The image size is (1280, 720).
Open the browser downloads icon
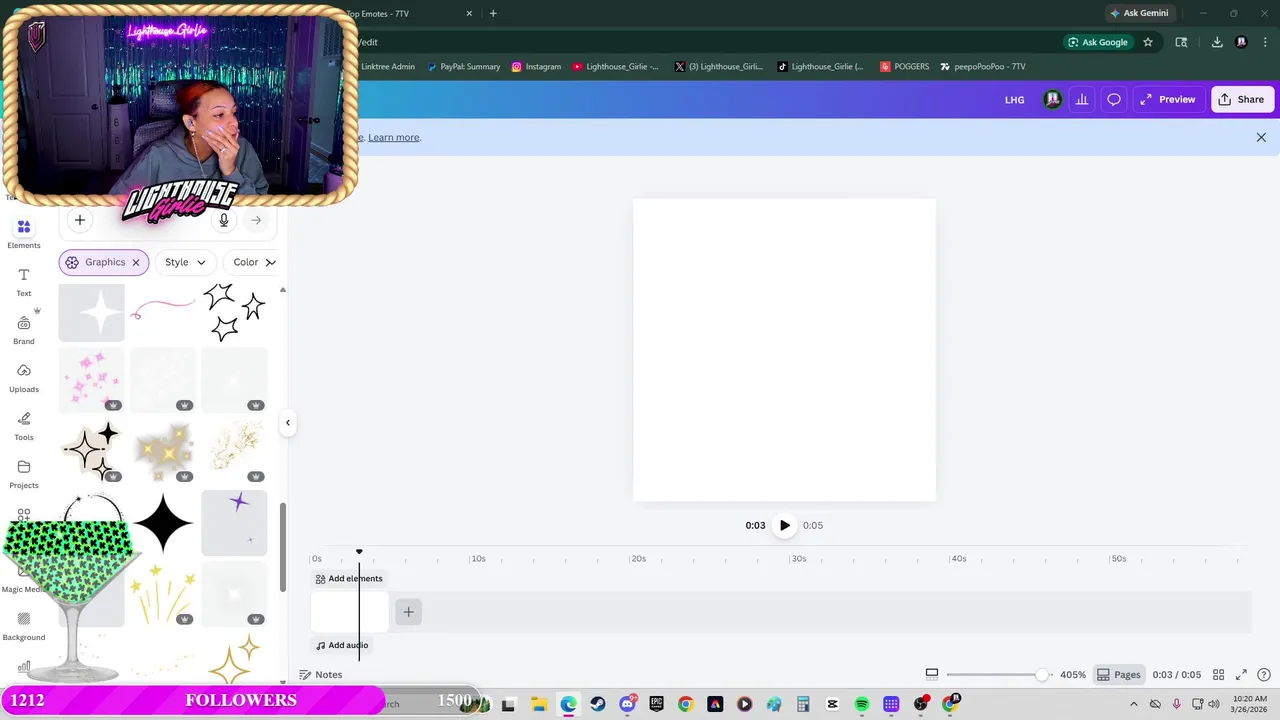(1217, 42)
